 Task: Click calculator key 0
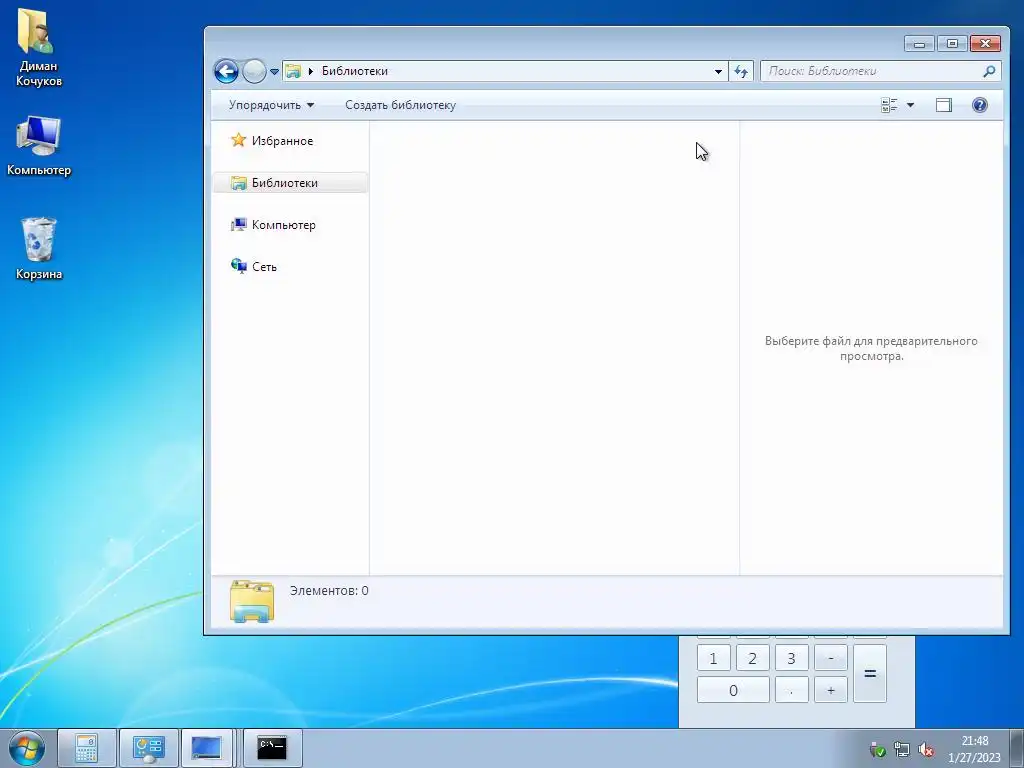tap(733, 690)
